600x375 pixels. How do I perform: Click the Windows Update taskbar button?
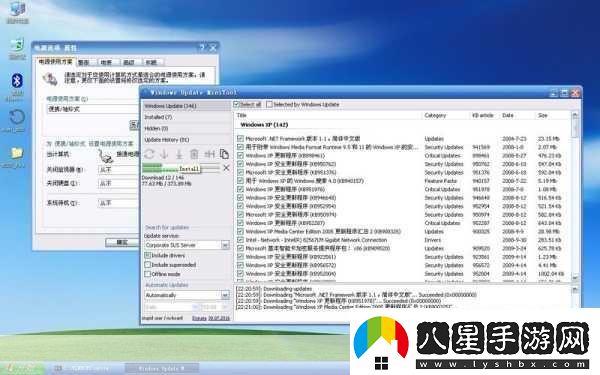[x=162, y=368]
